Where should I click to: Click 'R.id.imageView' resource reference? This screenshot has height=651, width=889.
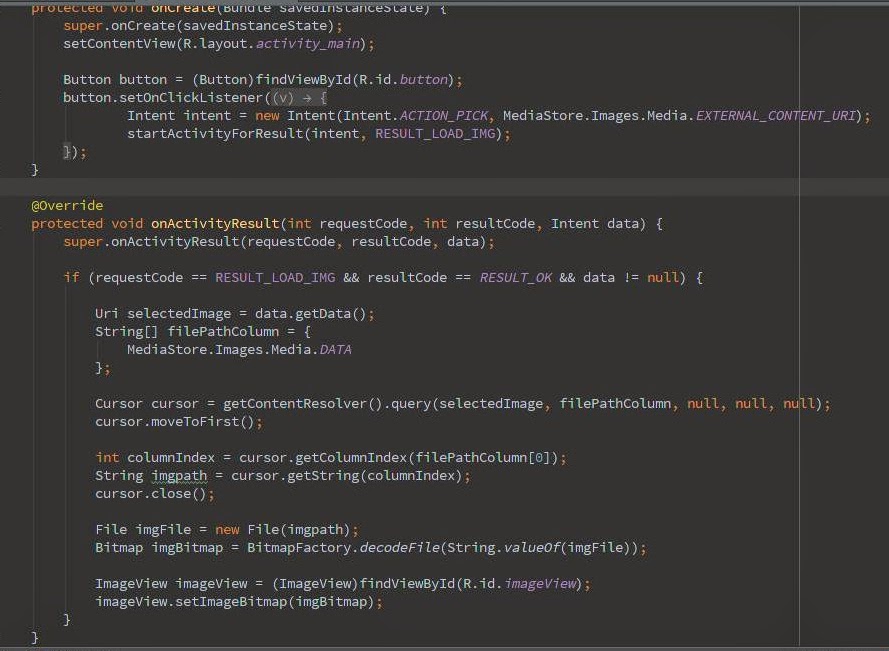(519, 584)
